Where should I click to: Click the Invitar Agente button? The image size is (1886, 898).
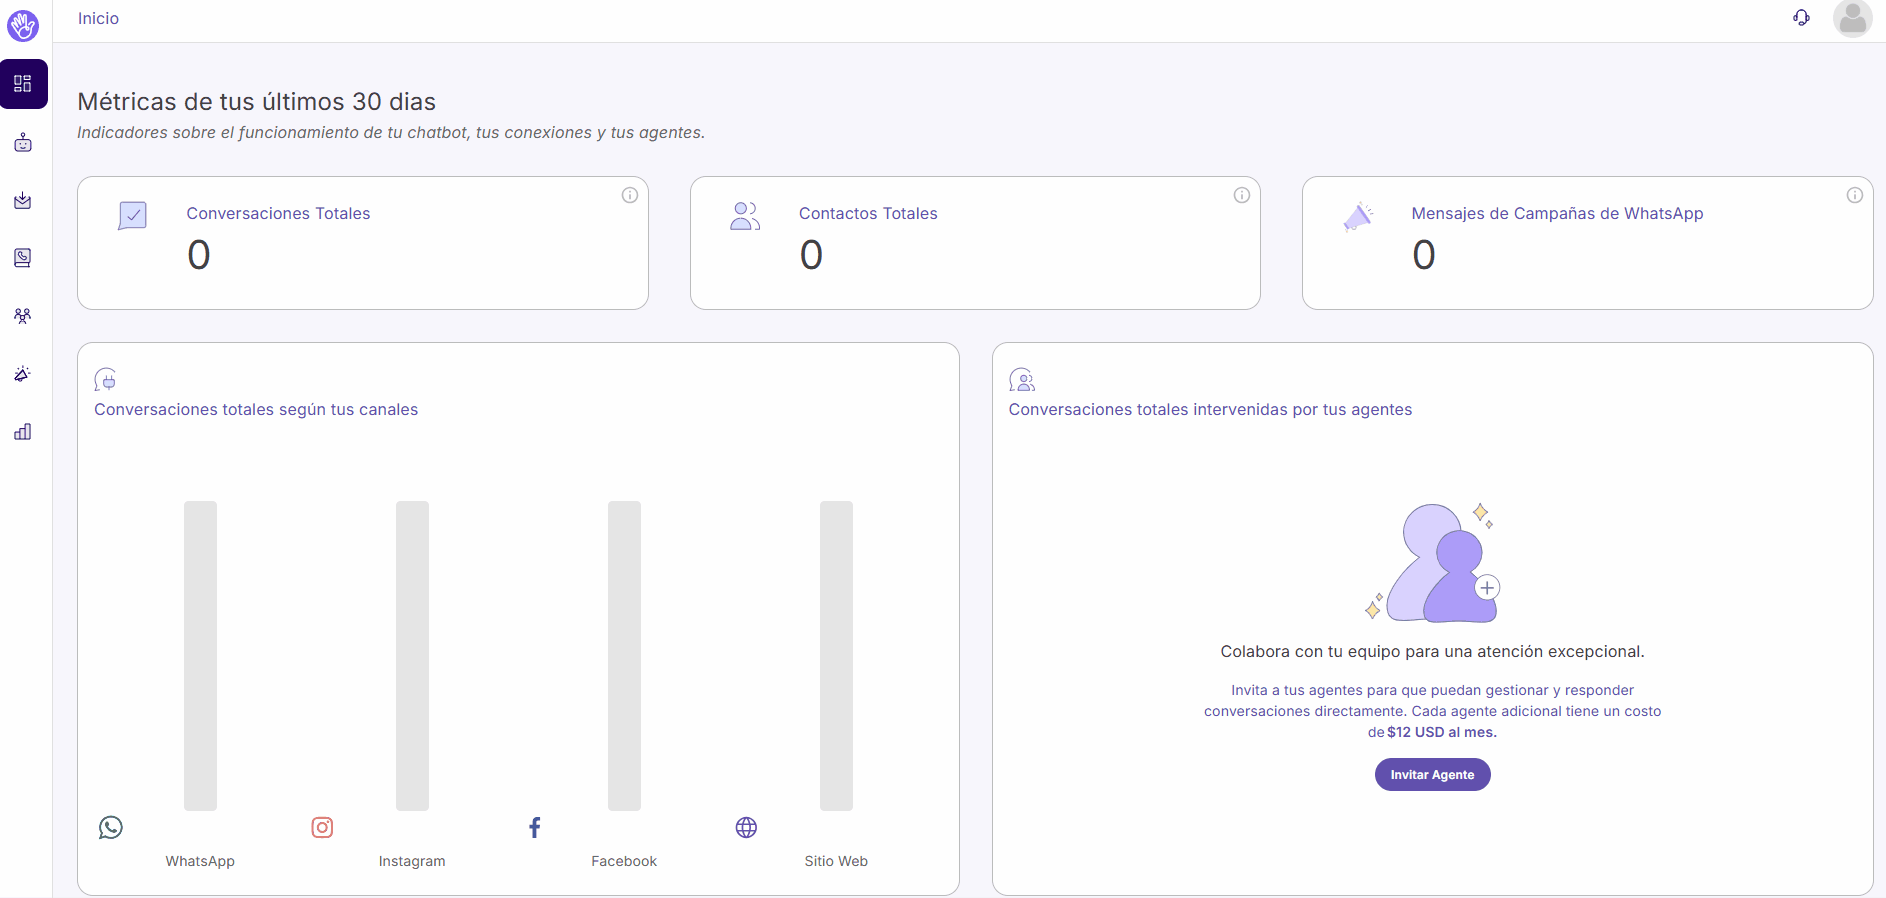pos(1432,775)
